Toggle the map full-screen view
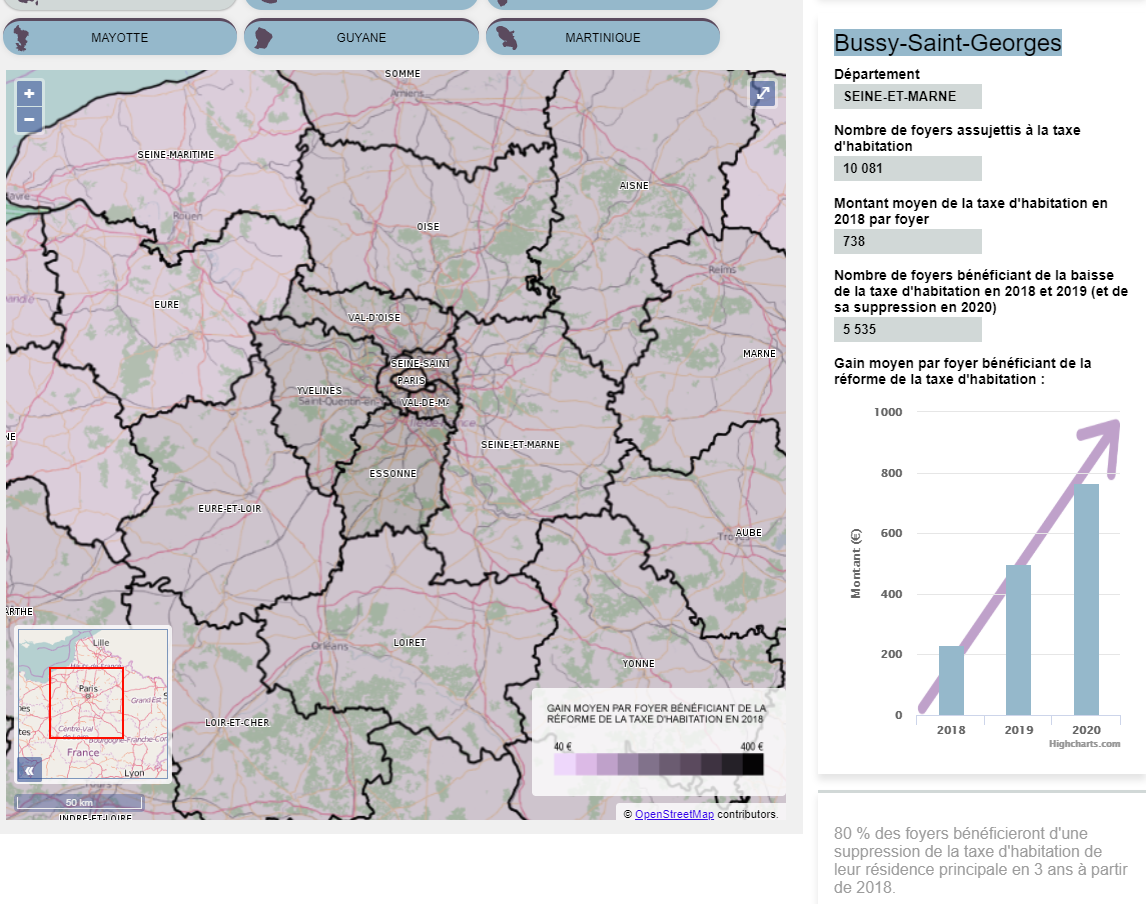Viewport: 1146px width, 904px height. 763,94
